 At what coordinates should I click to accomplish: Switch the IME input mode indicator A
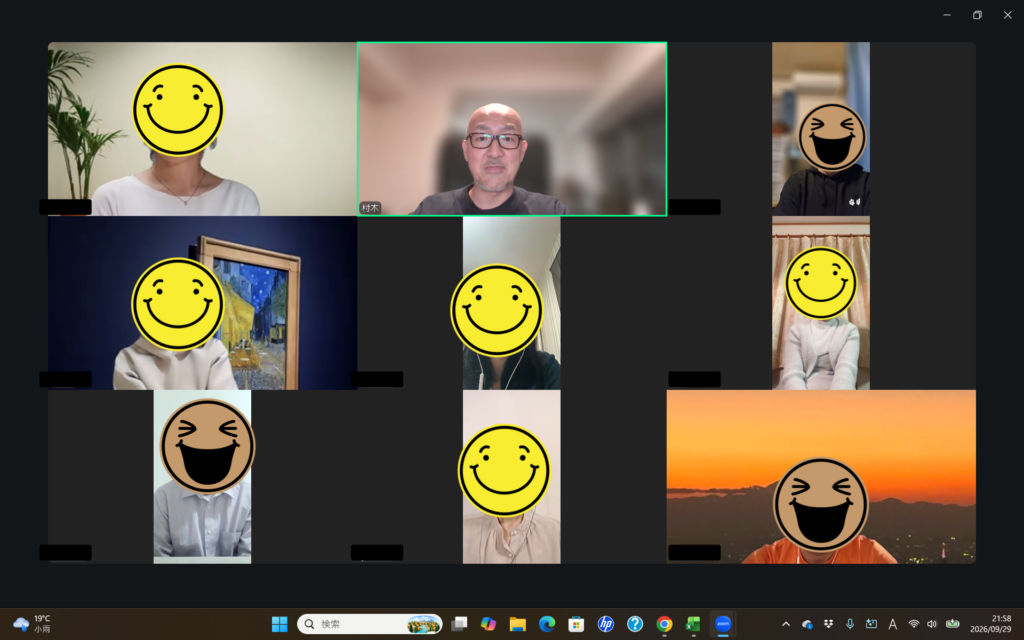pyautogui.click(x=893, y=624)
